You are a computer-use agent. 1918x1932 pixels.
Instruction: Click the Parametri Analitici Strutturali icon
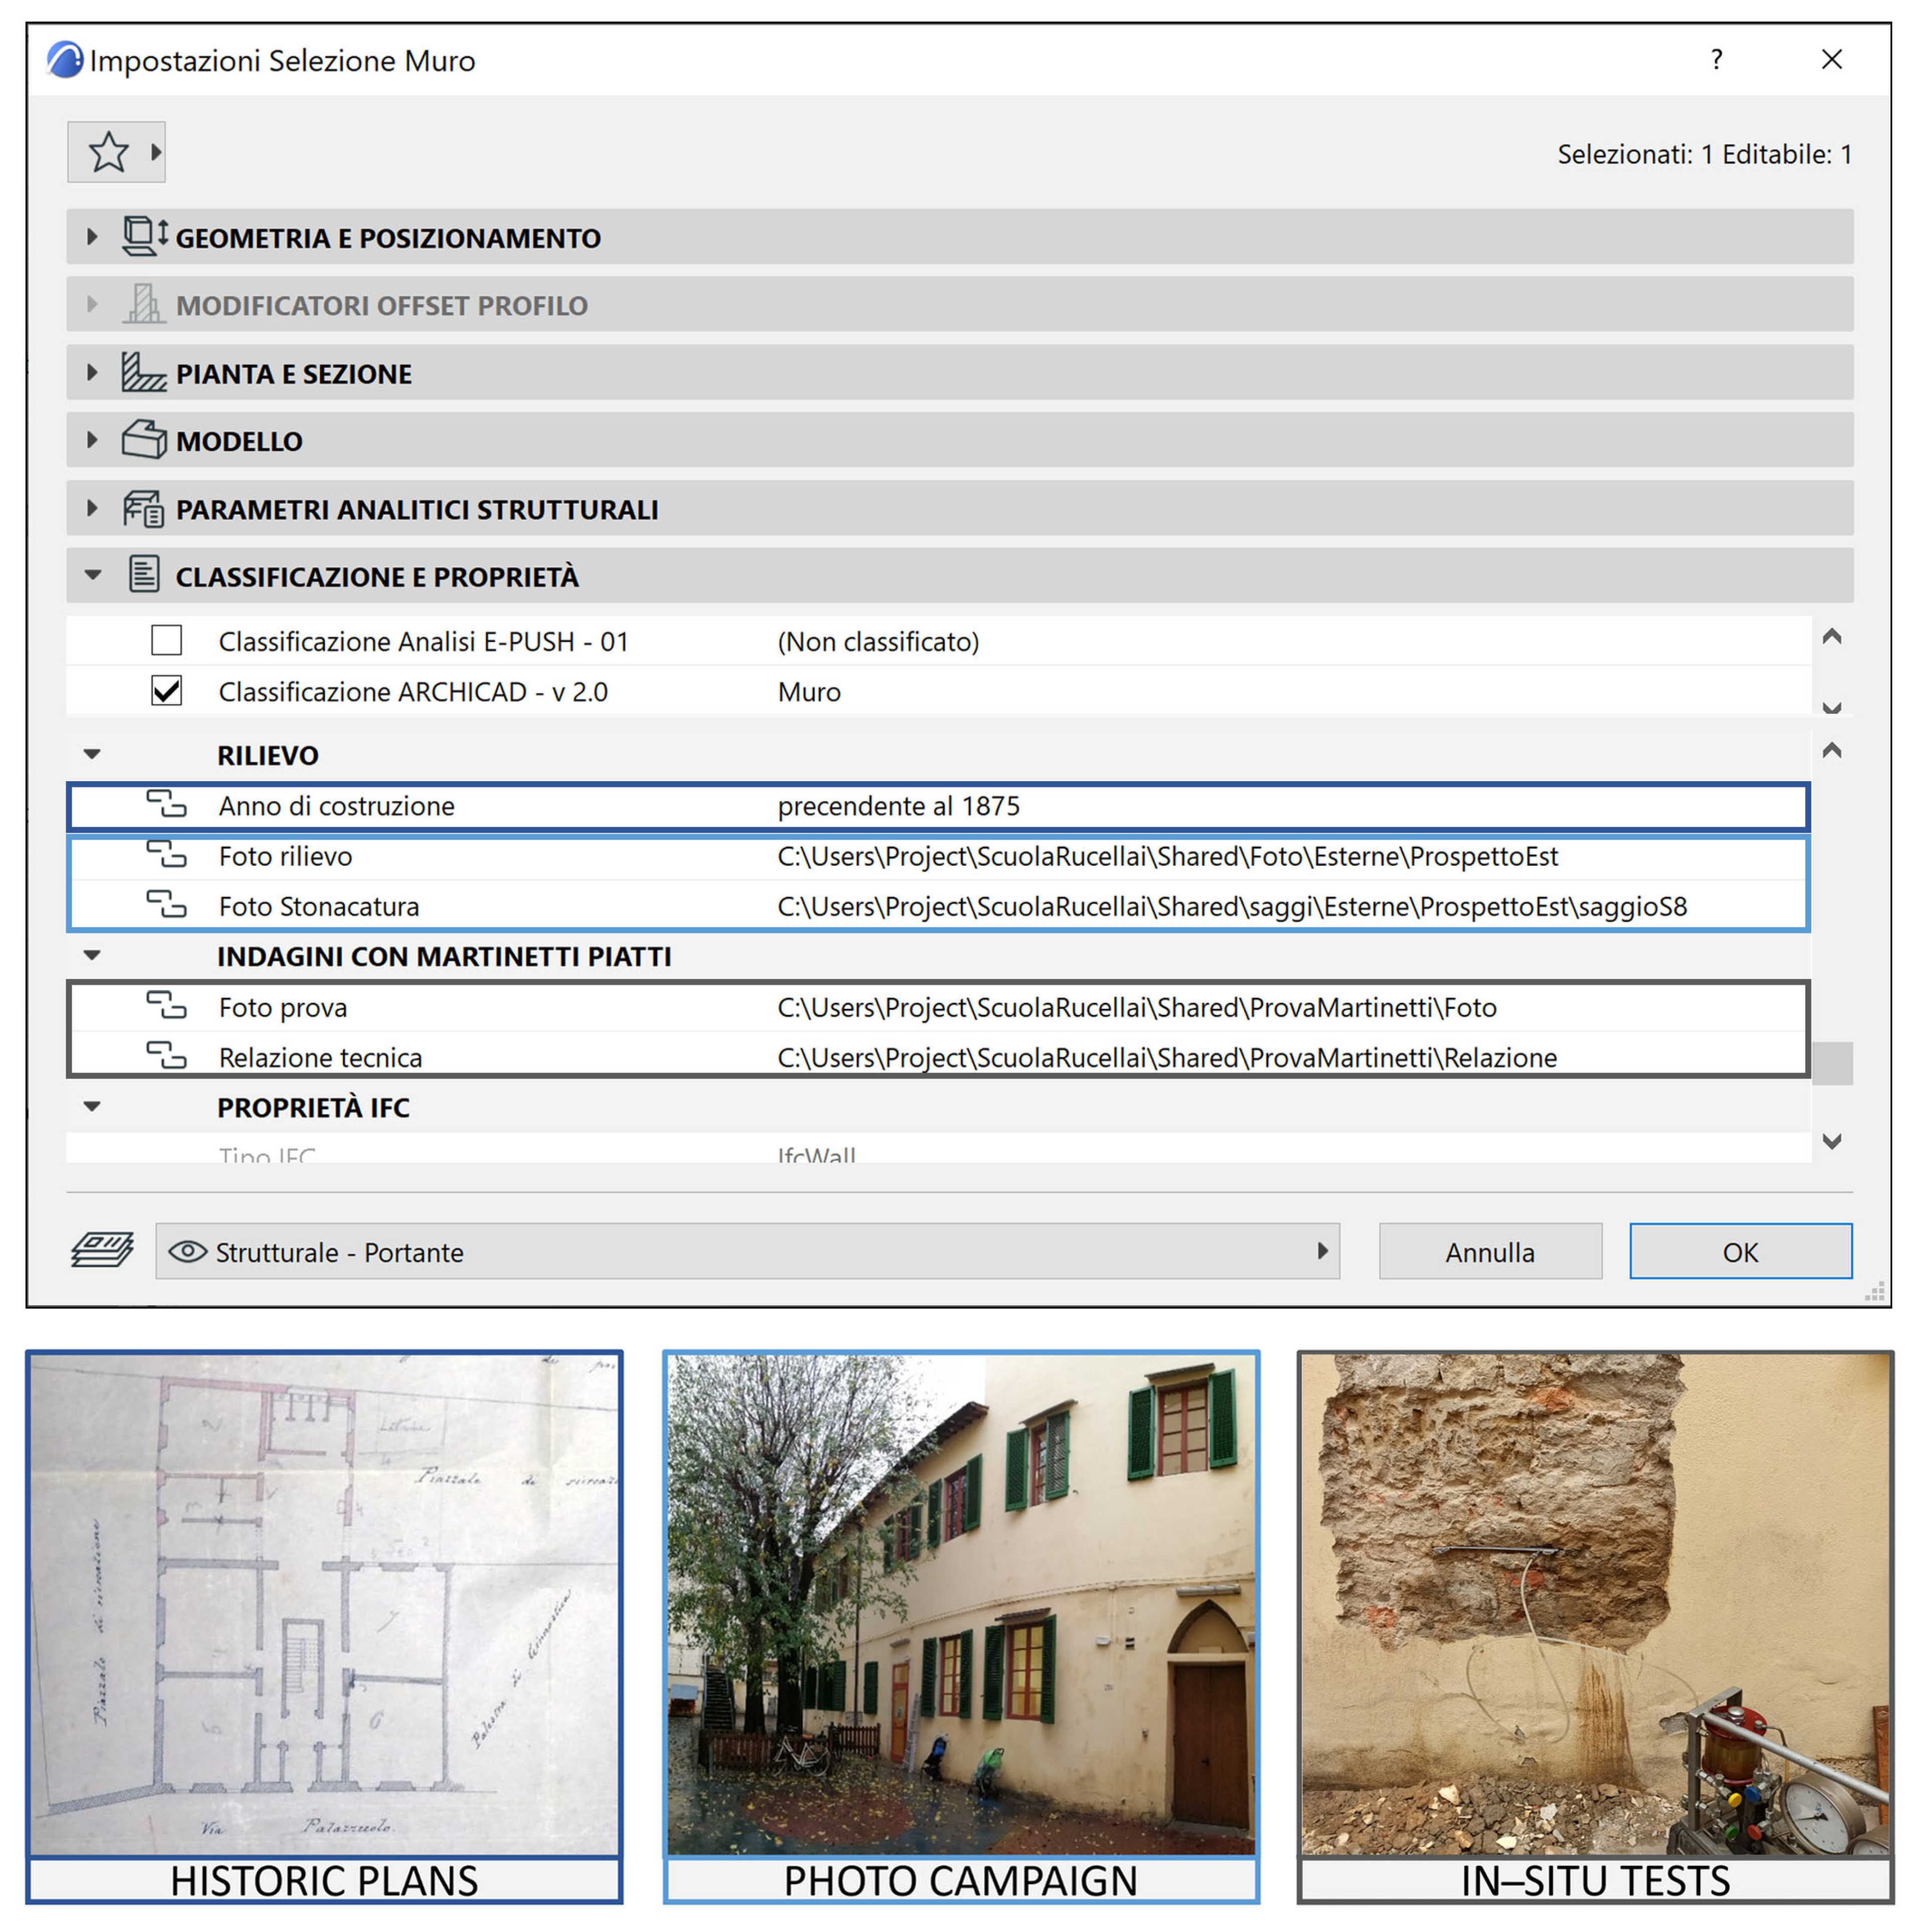144,509
